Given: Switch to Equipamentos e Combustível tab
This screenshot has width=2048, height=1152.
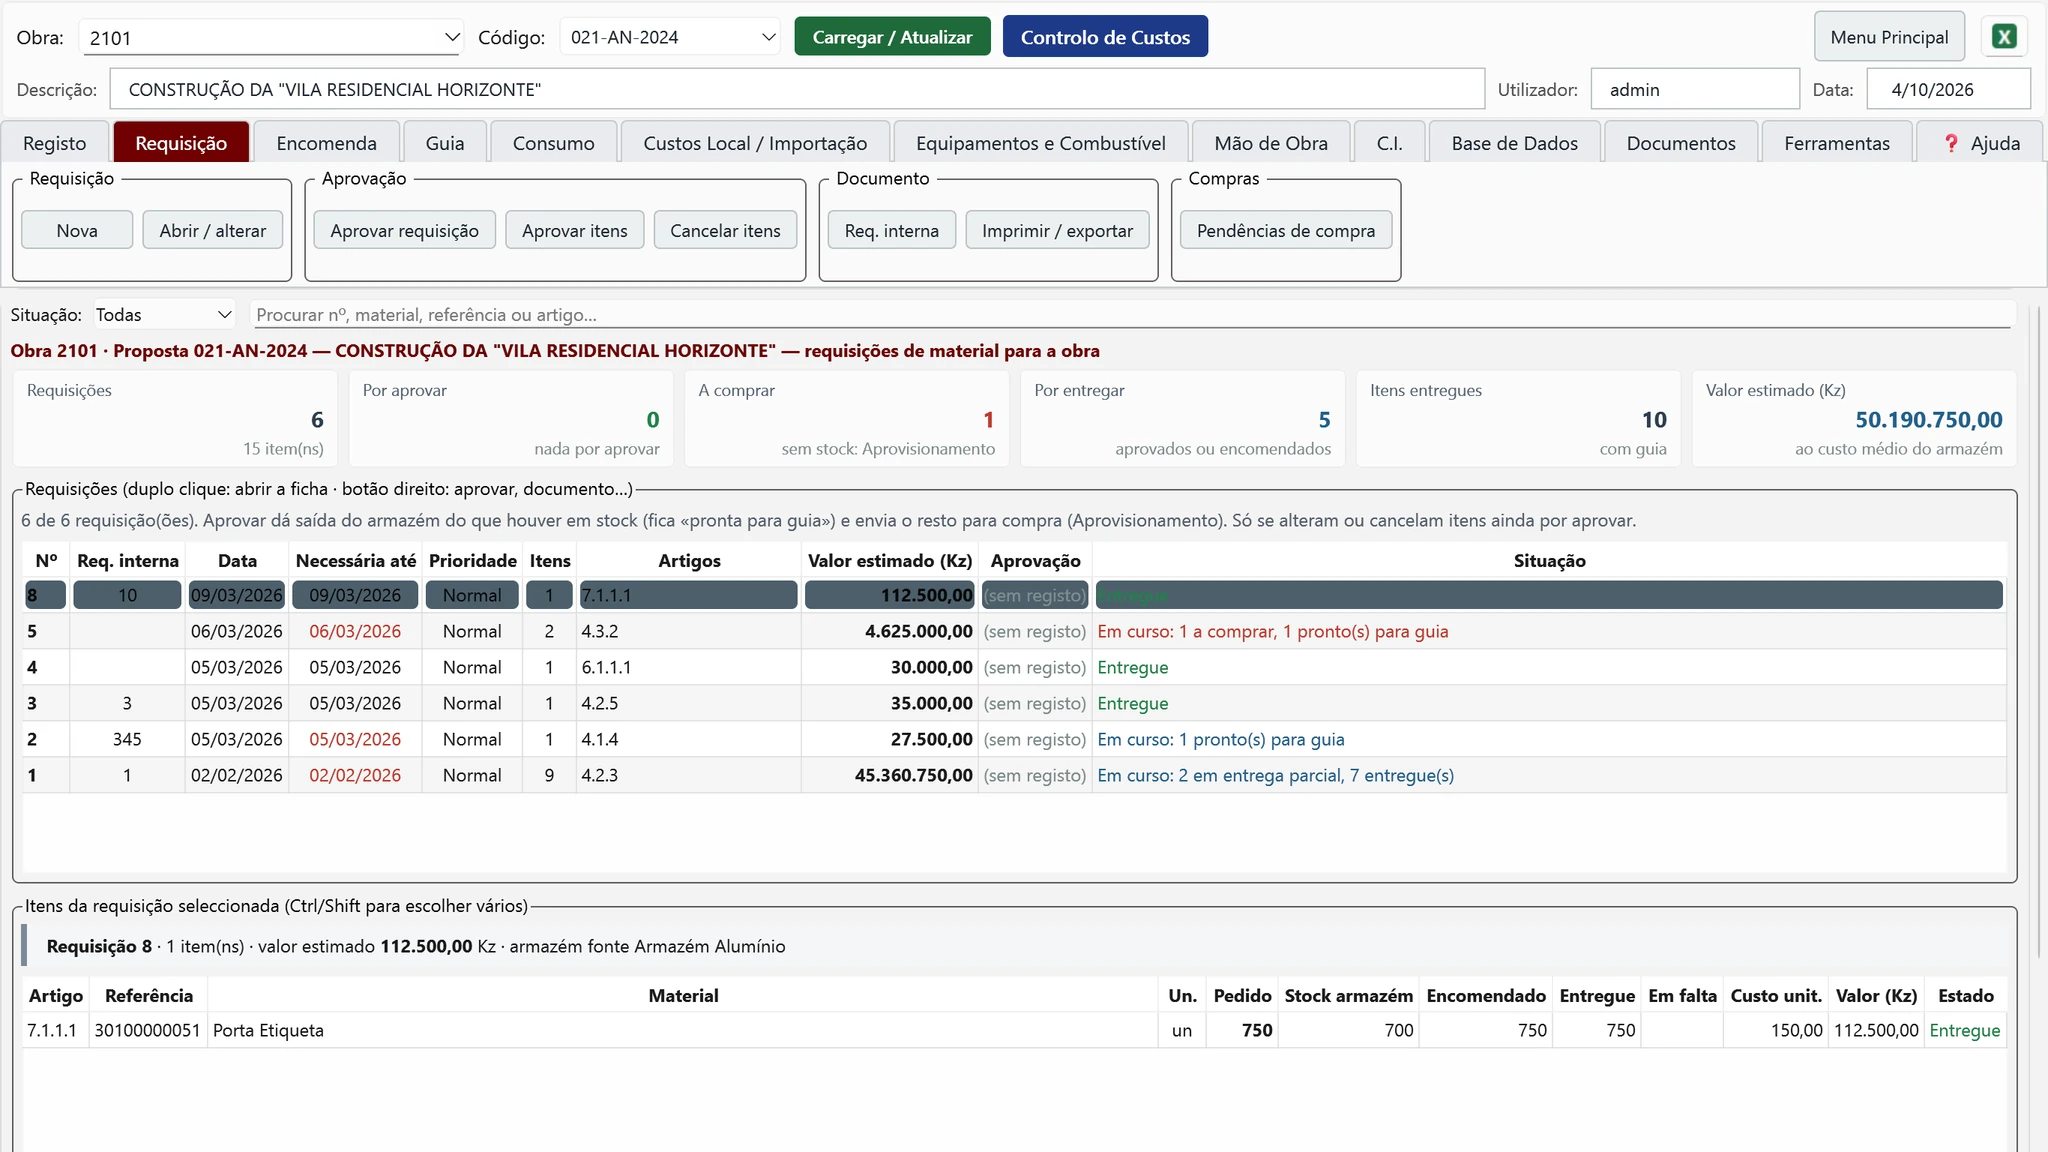Looking at the screenshot, I should point(1040,143).
